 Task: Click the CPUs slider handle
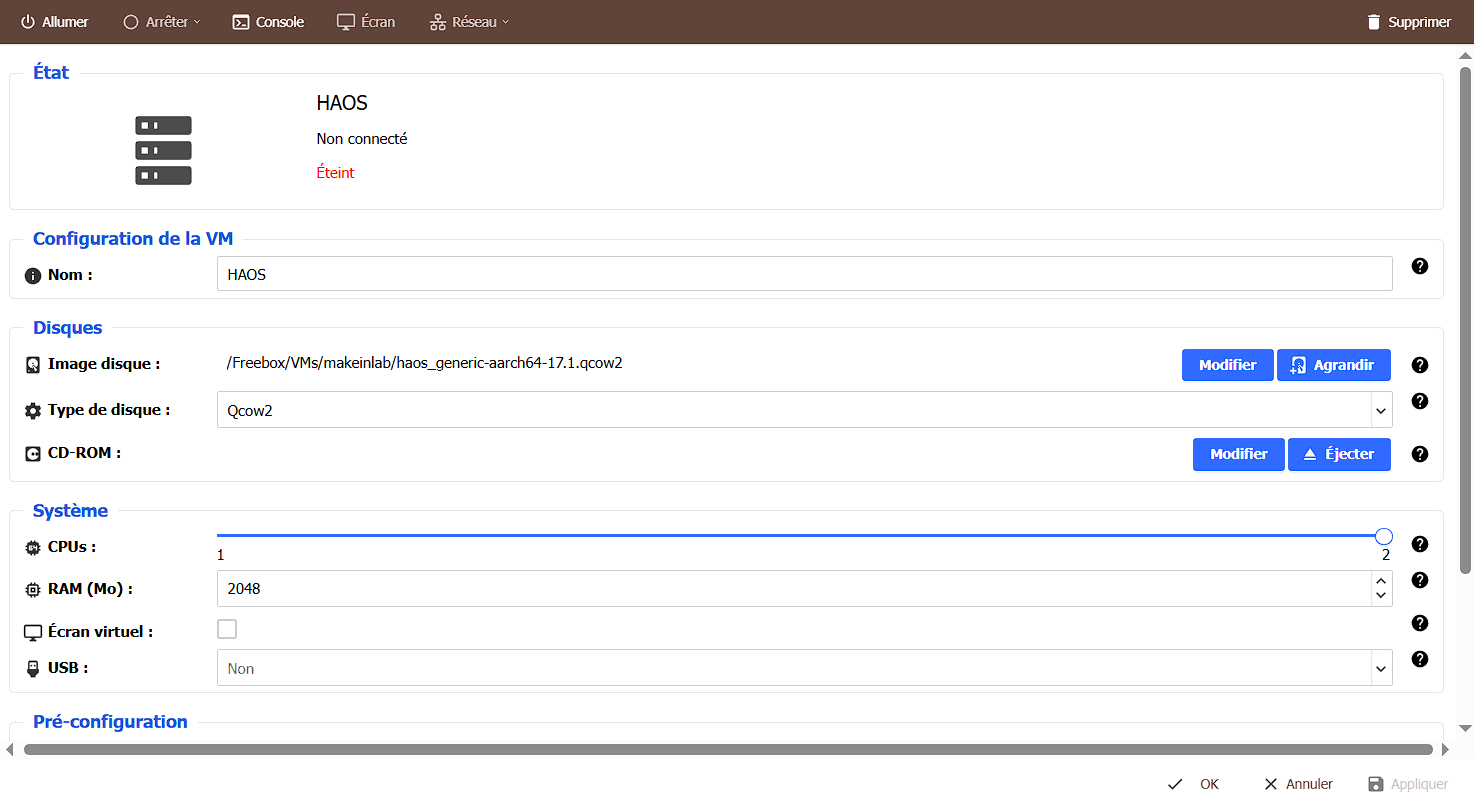pos(1384,536)
